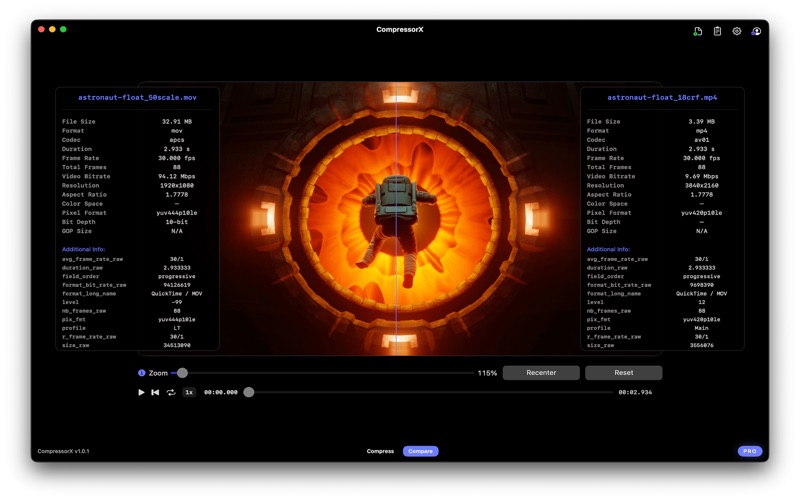Click the right panel Additional Info heading

tap(608, 249)
